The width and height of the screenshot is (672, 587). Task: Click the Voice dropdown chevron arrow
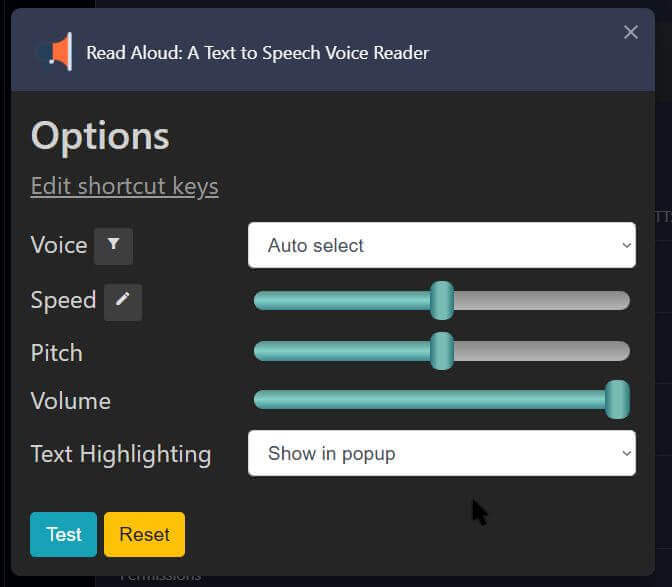(626, 246)
